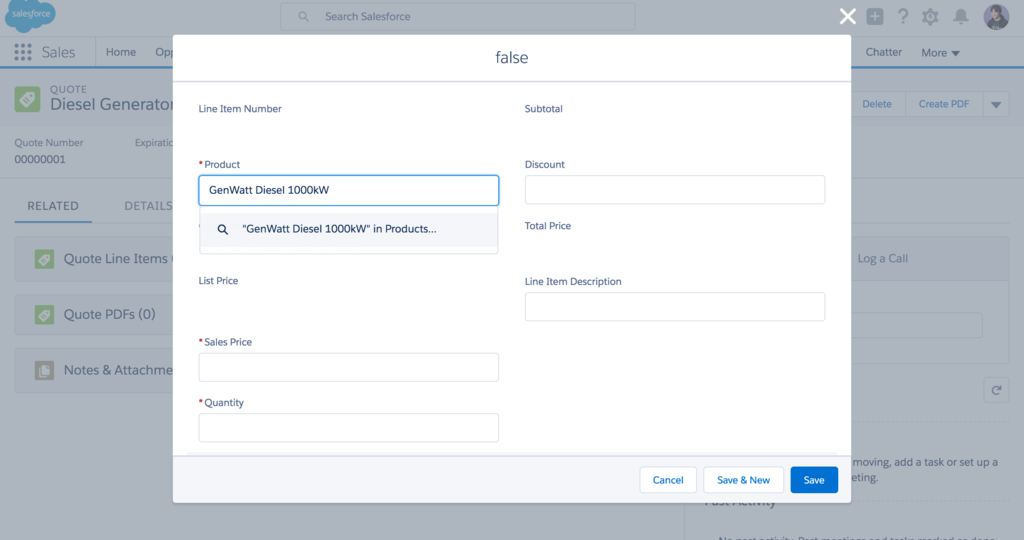Click the Subtotal label
Image resolution: width=1024 pixels, height=540 pixels.
(543, 109)
